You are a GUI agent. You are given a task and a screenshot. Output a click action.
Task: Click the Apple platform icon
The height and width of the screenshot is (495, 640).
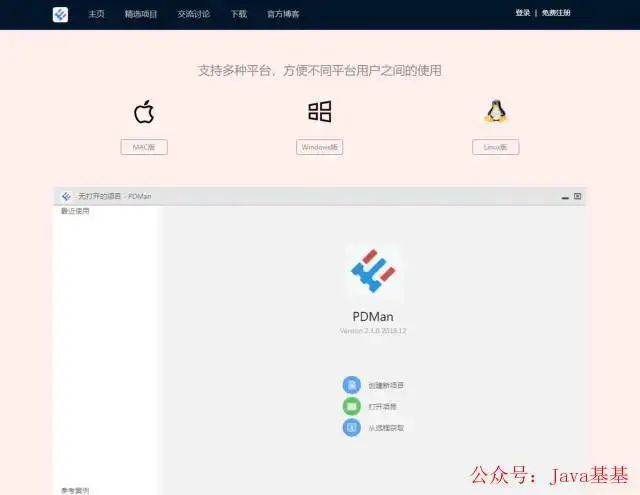tap(144, 111)
